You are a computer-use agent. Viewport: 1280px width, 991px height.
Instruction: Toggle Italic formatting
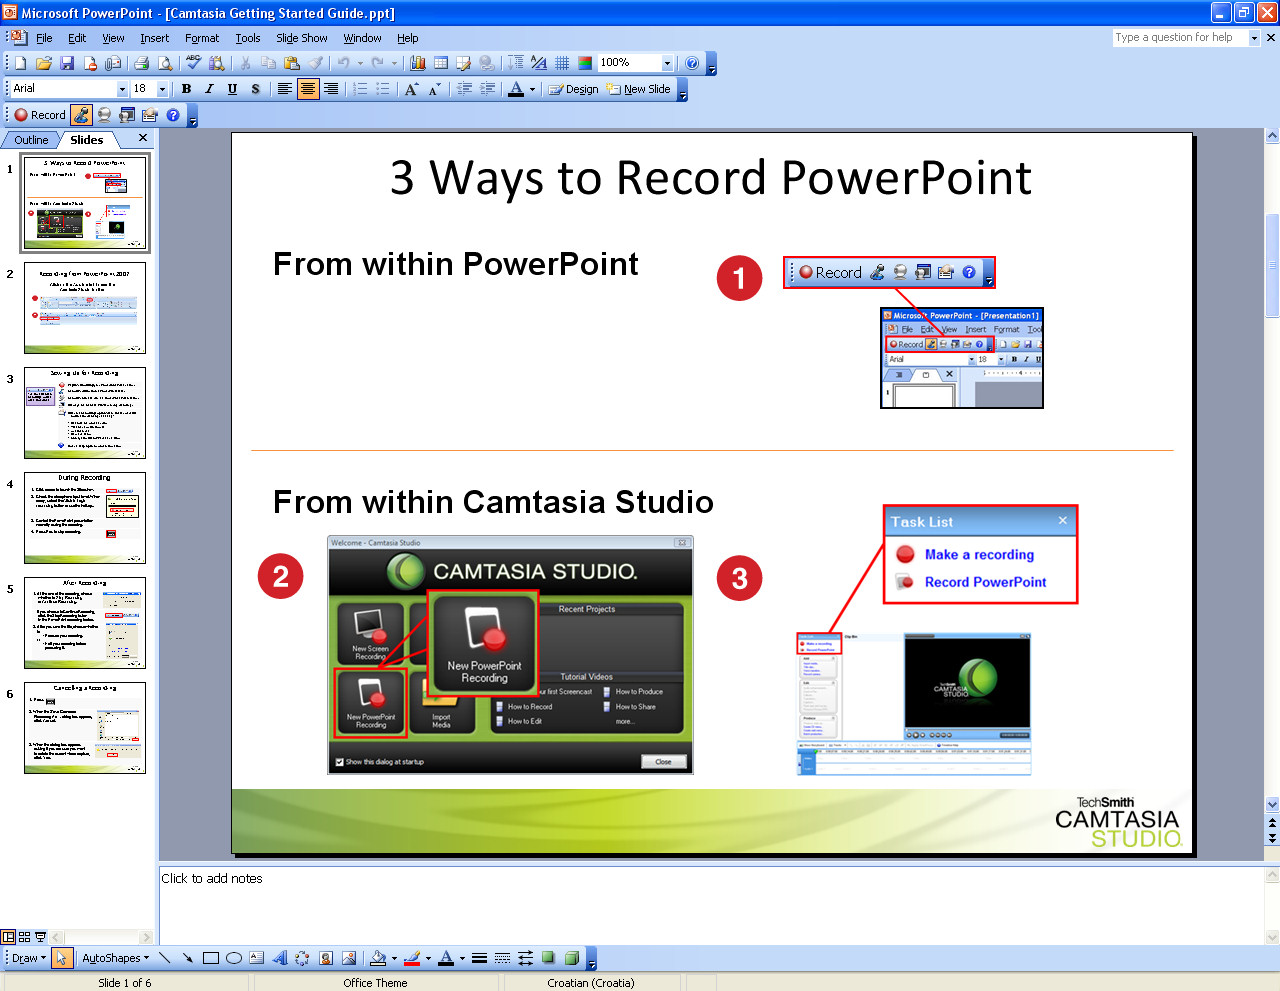(209, 89)
